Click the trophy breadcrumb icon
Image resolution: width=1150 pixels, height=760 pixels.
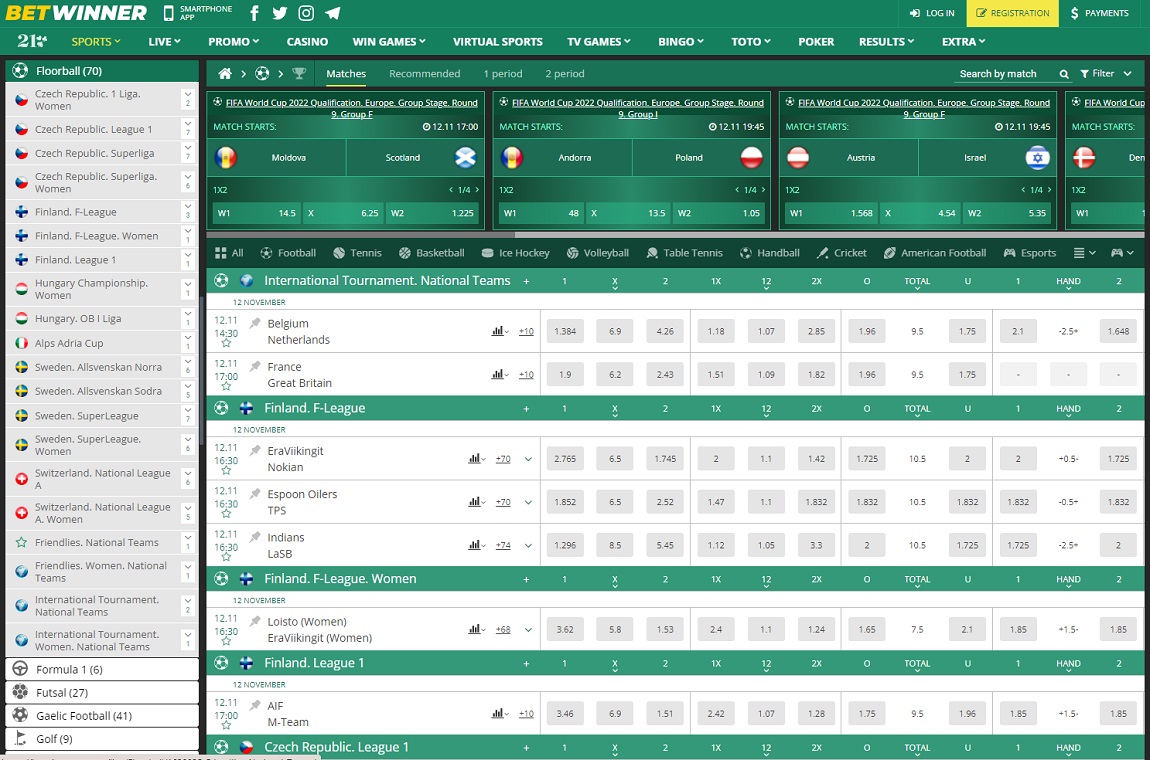[x=299, y=73]
